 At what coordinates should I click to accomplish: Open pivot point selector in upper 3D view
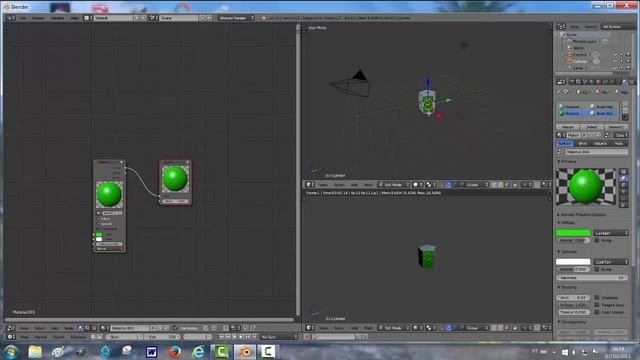(430, 185)
